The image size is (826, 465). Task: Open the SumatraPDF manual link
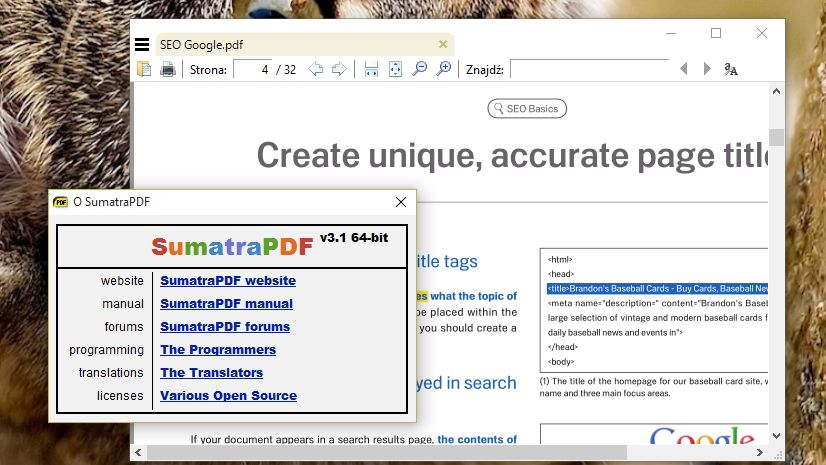pyautogui.click(x=227, y=304)
